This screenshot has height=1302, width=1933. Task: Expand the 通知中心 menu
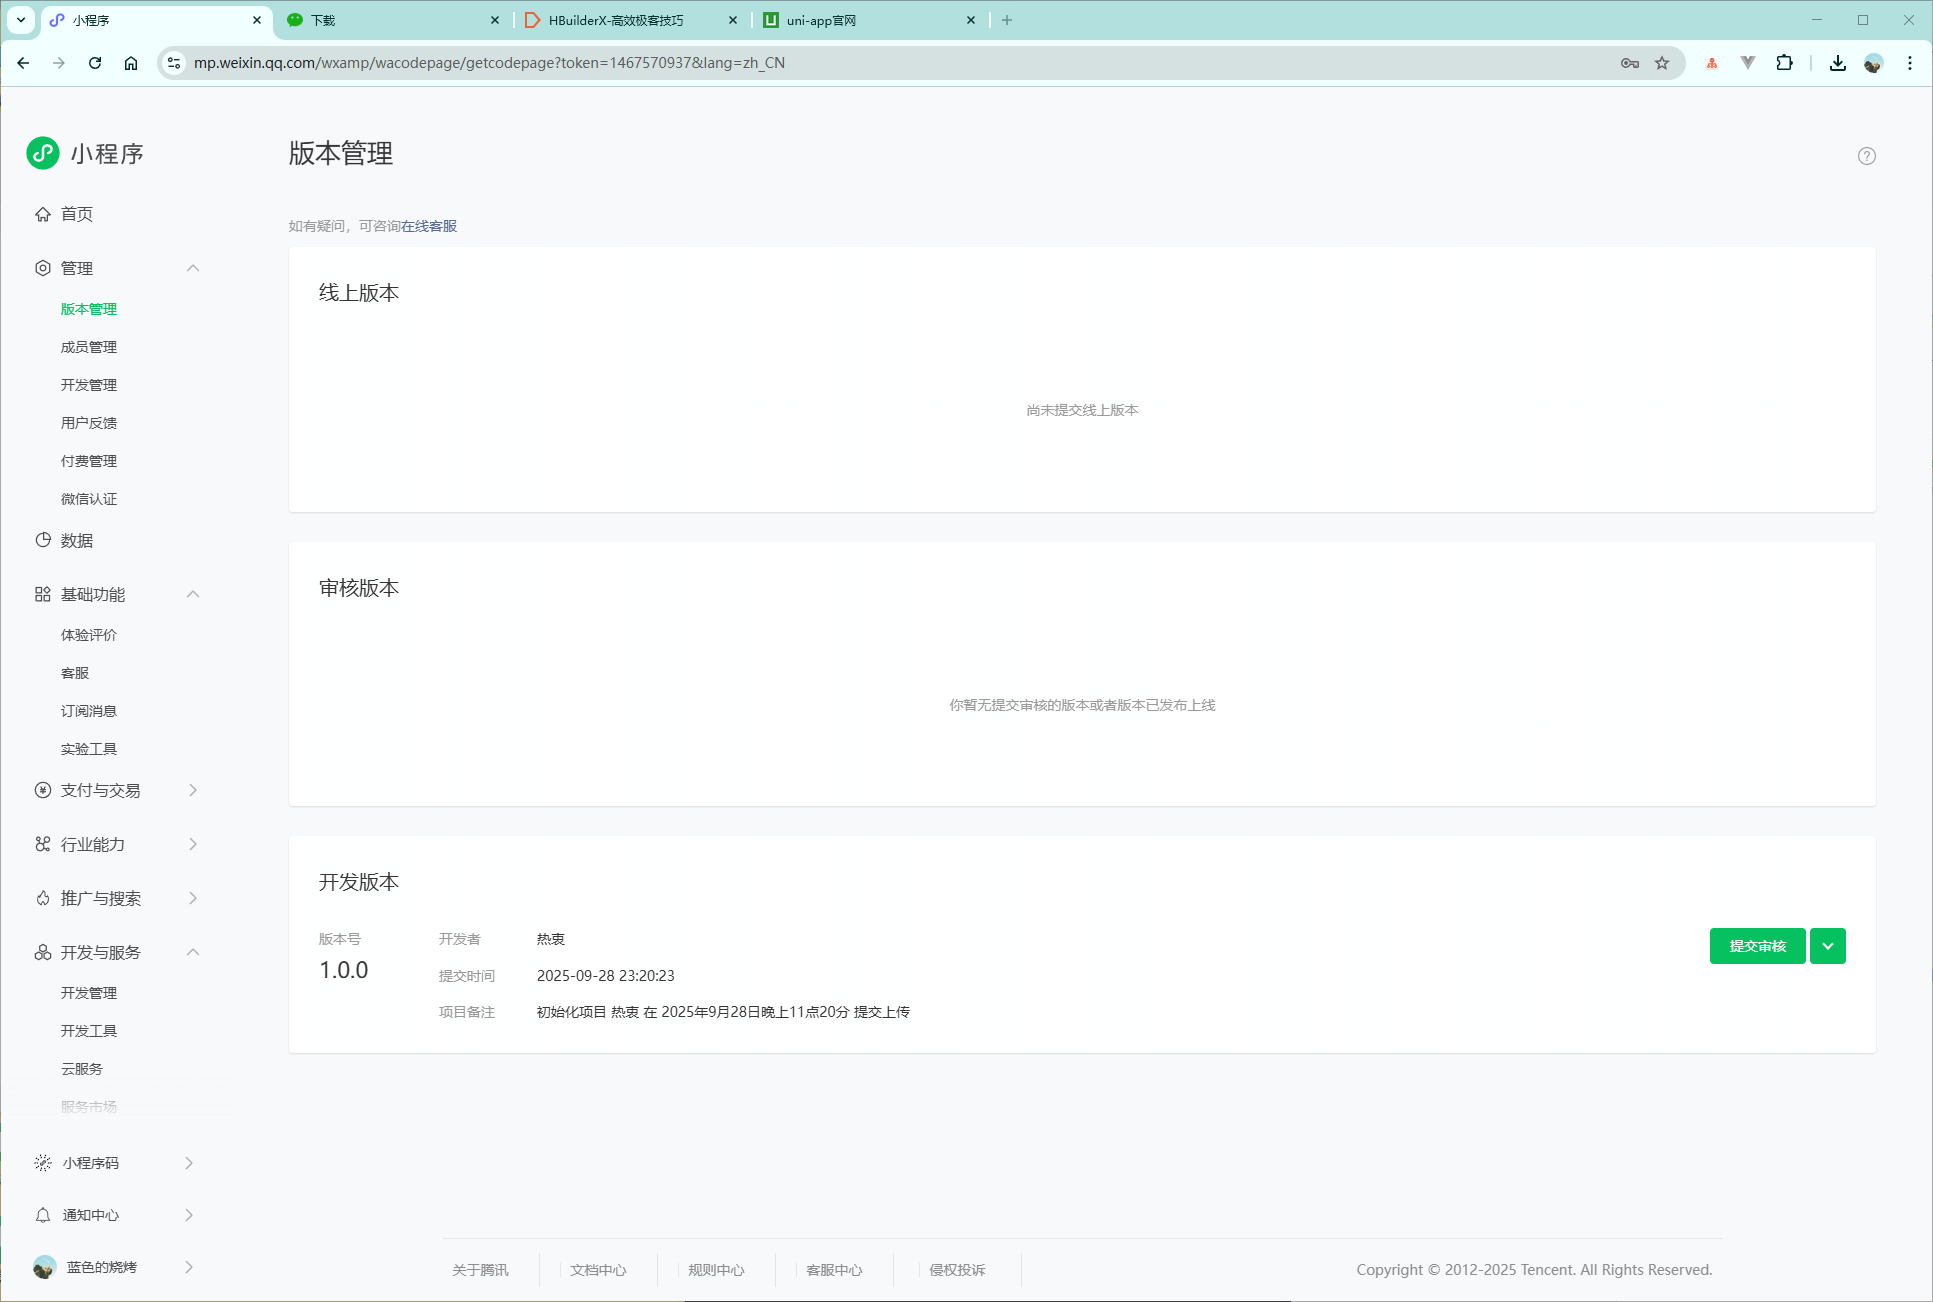tap(189, 1215)
